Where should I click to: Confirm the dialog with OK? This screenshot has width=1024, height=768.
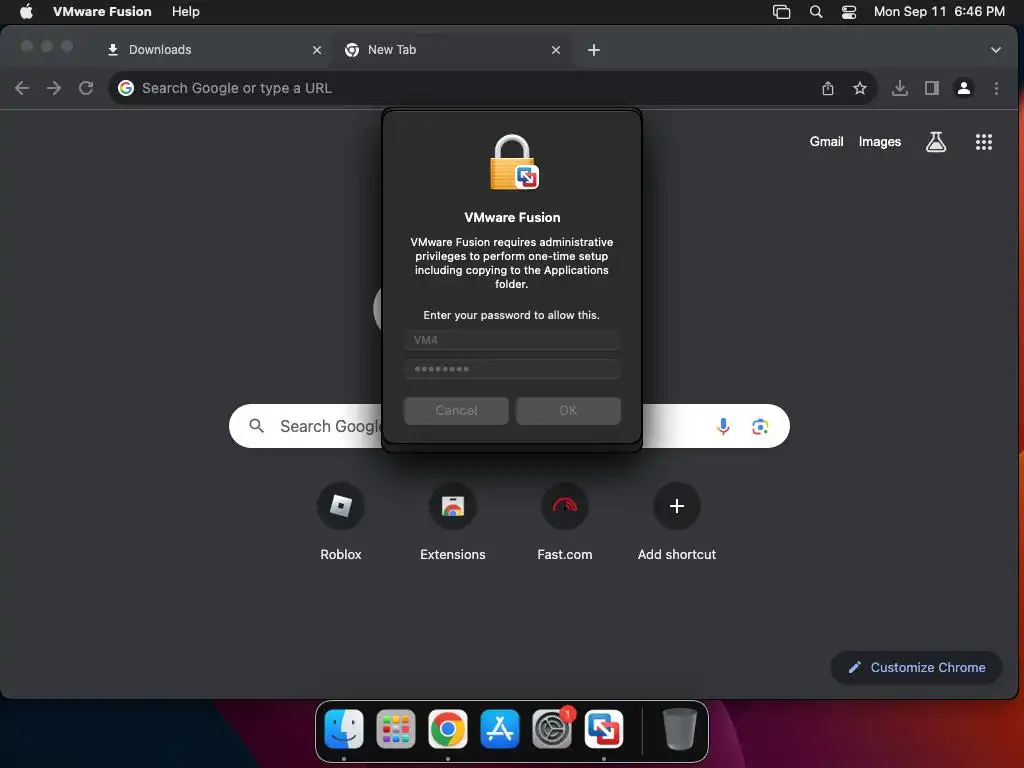pos(568,411)
